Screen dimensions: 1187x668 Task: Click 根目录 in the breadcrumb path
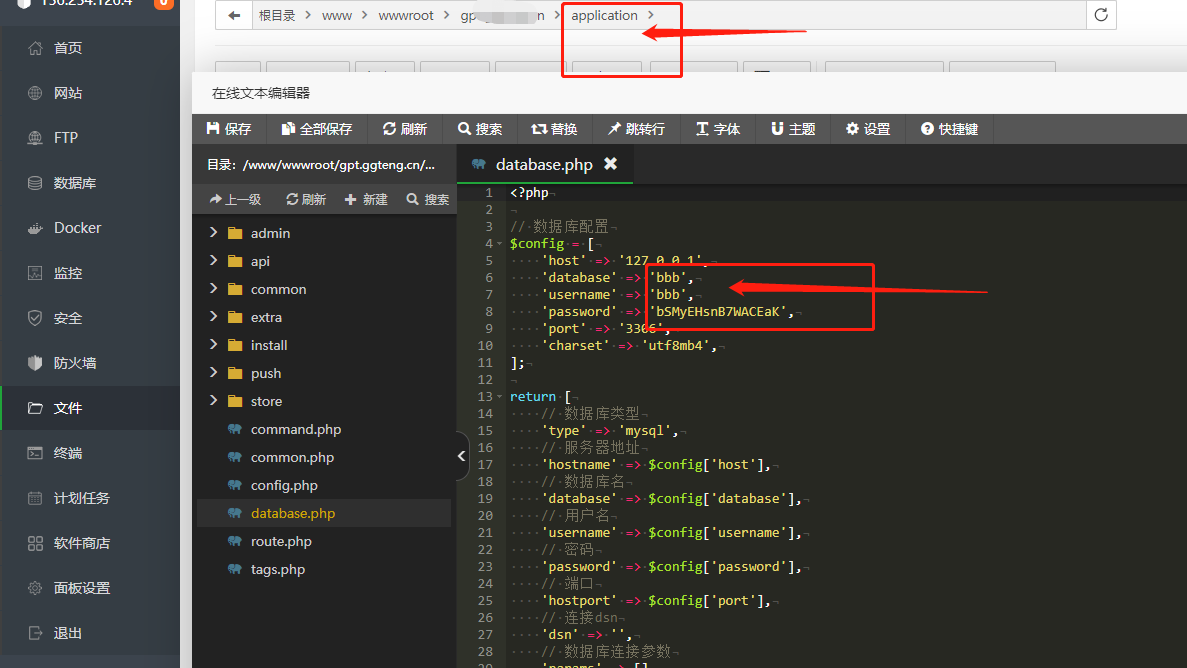pos(277,15)
